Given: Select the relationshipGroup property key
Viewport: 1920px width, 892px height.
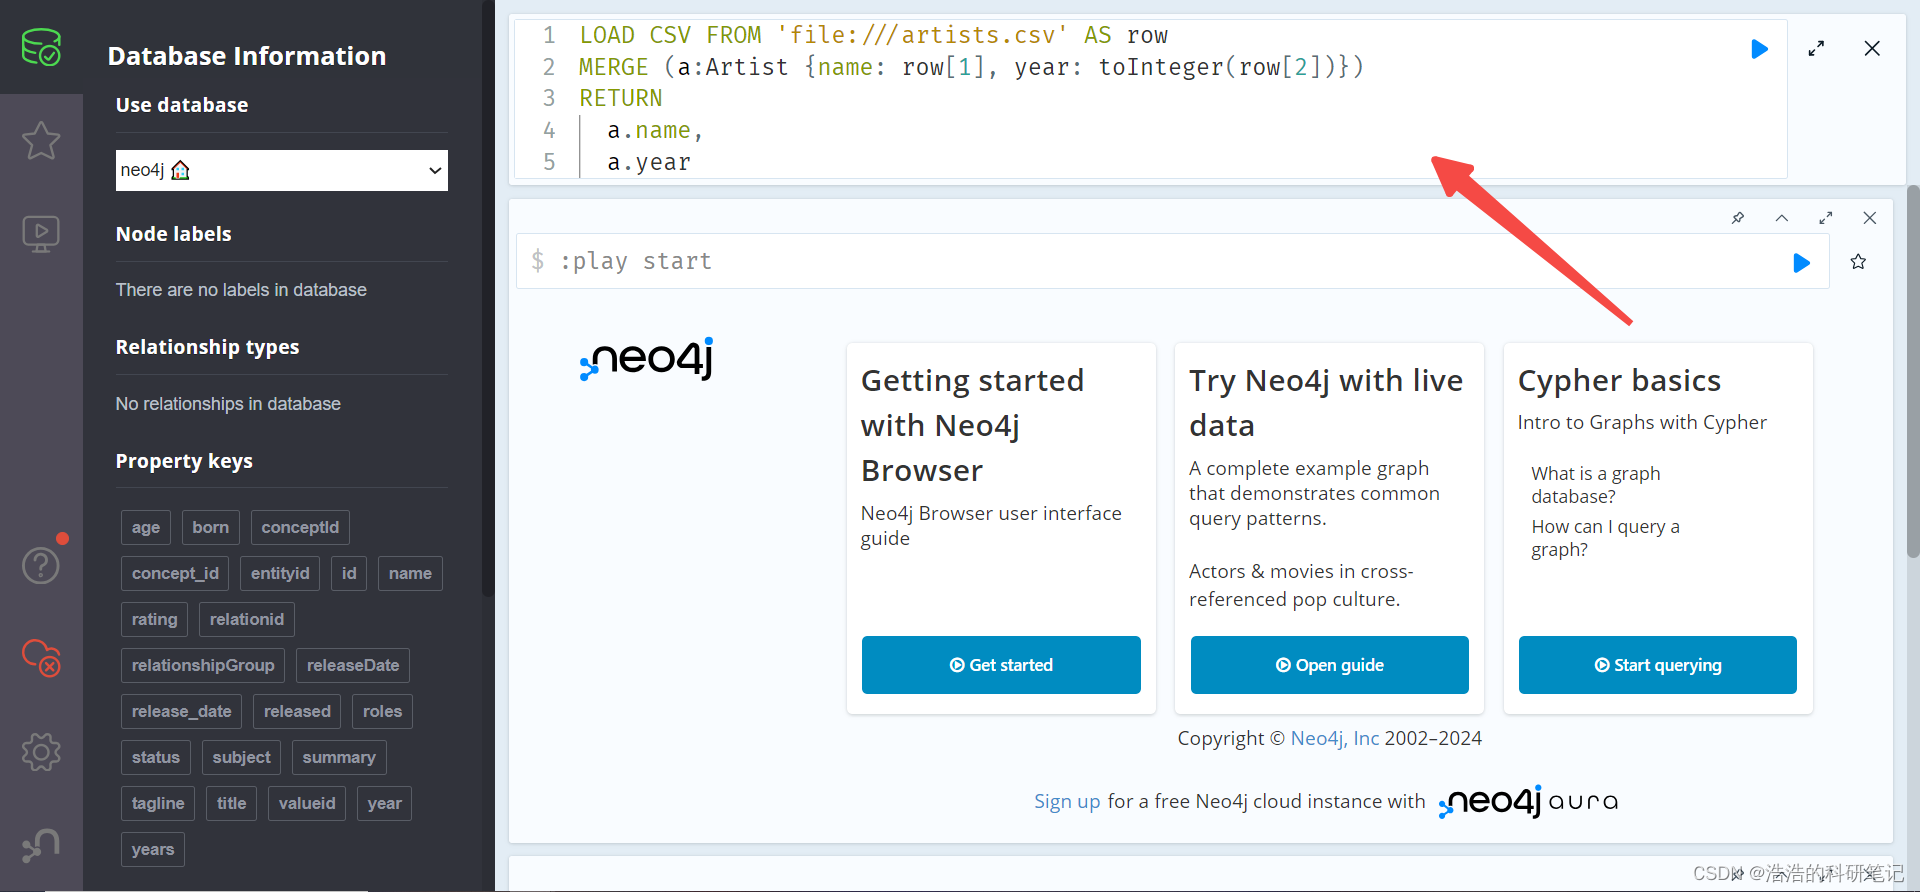Looking at the screenshot, I should click(x=203, y=665).
